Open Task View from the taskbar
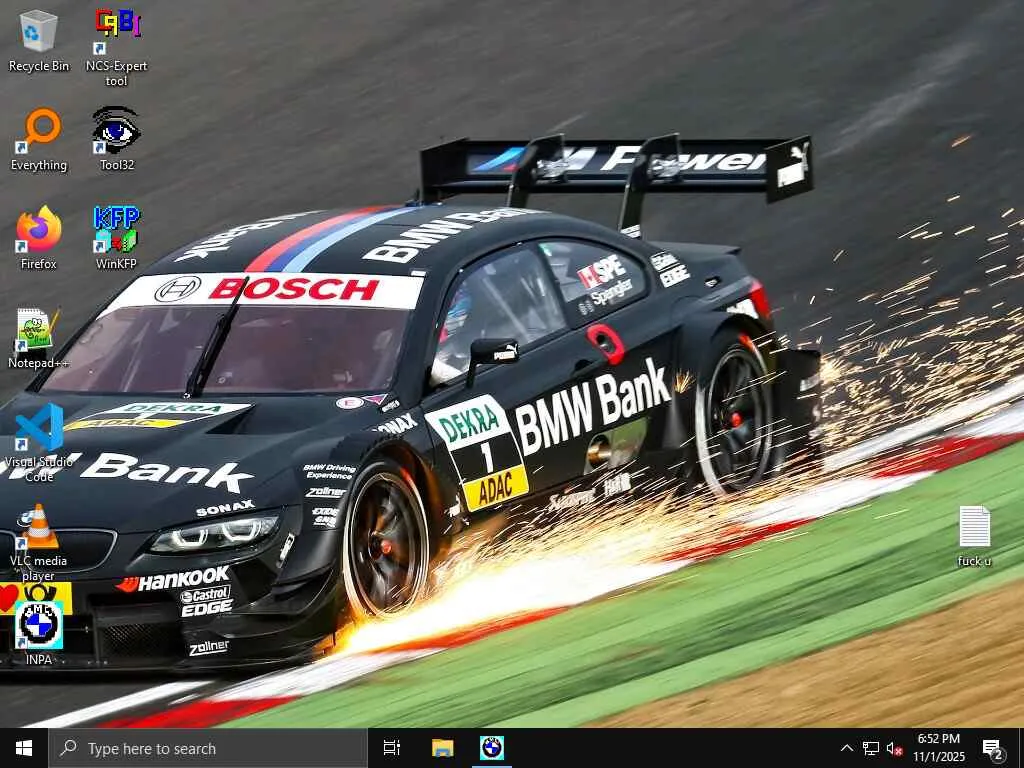The height and width of the screenshot is (768, 1024). (x=392, y=748)
